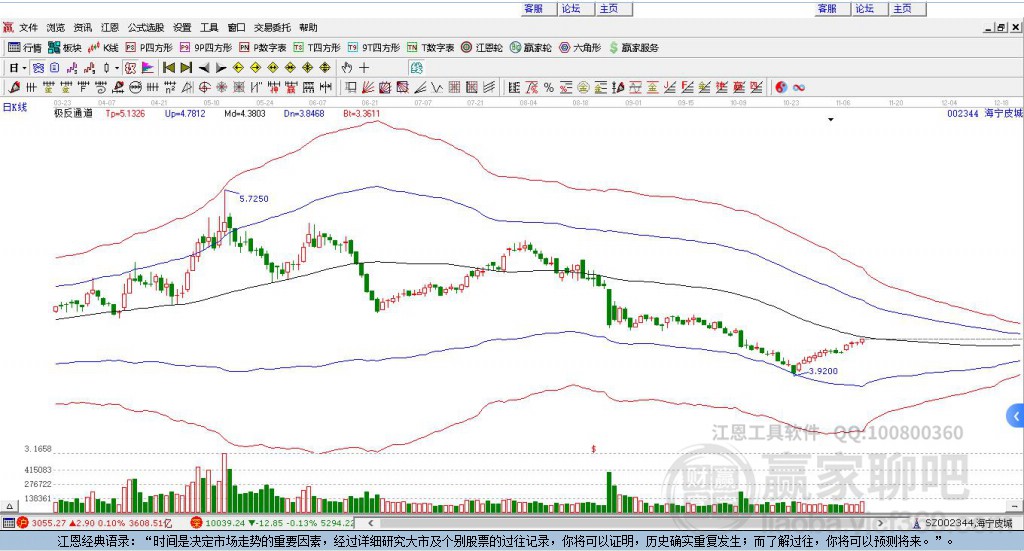1024x551 pixels.
Task: Select the crosshair plus cursor tool
Action: [x=364, y=68]
